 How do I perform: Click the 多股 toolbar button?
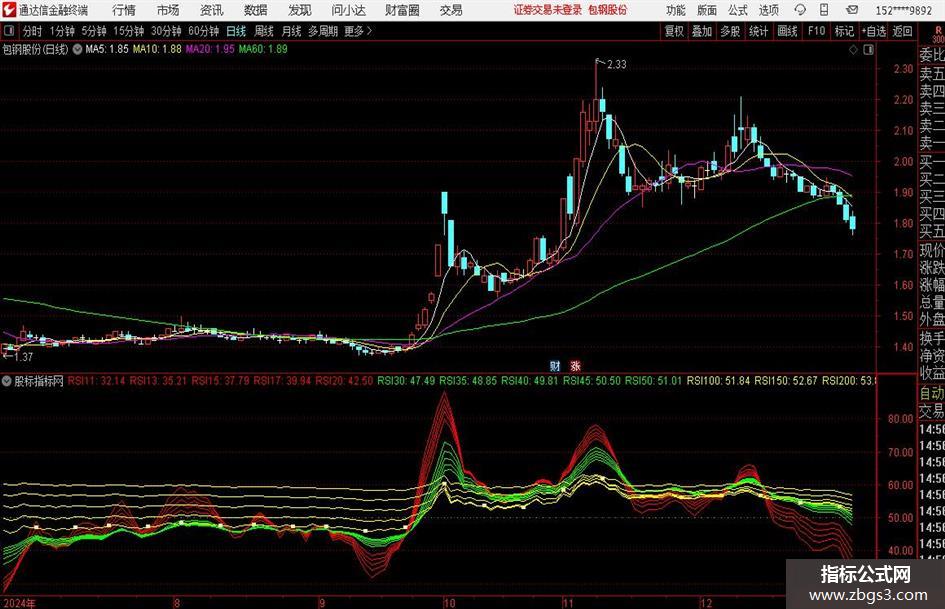[730, 31]
